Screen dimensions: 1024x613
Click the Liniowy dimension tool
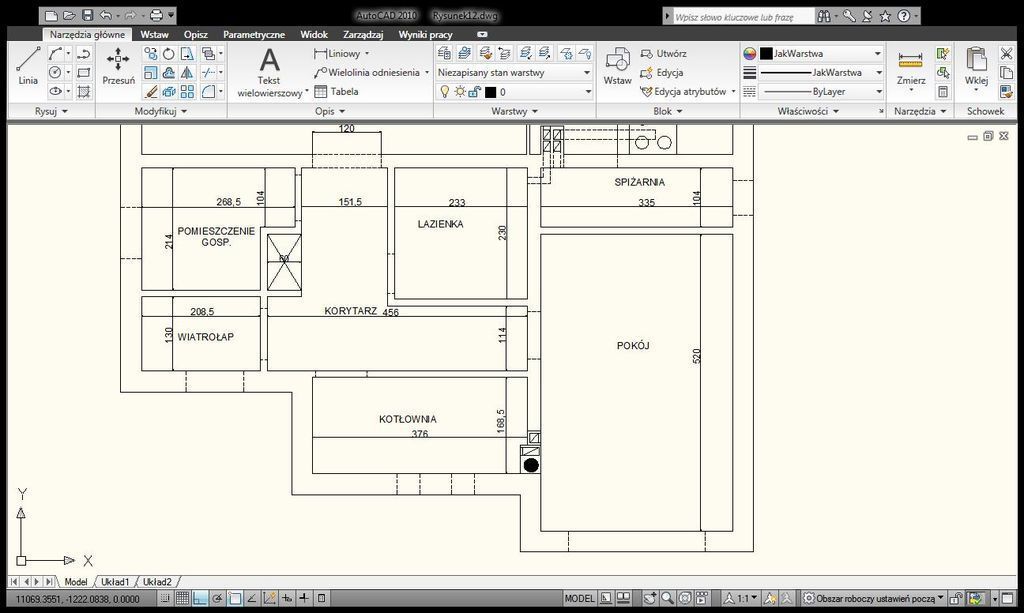[x=337, y=54]
